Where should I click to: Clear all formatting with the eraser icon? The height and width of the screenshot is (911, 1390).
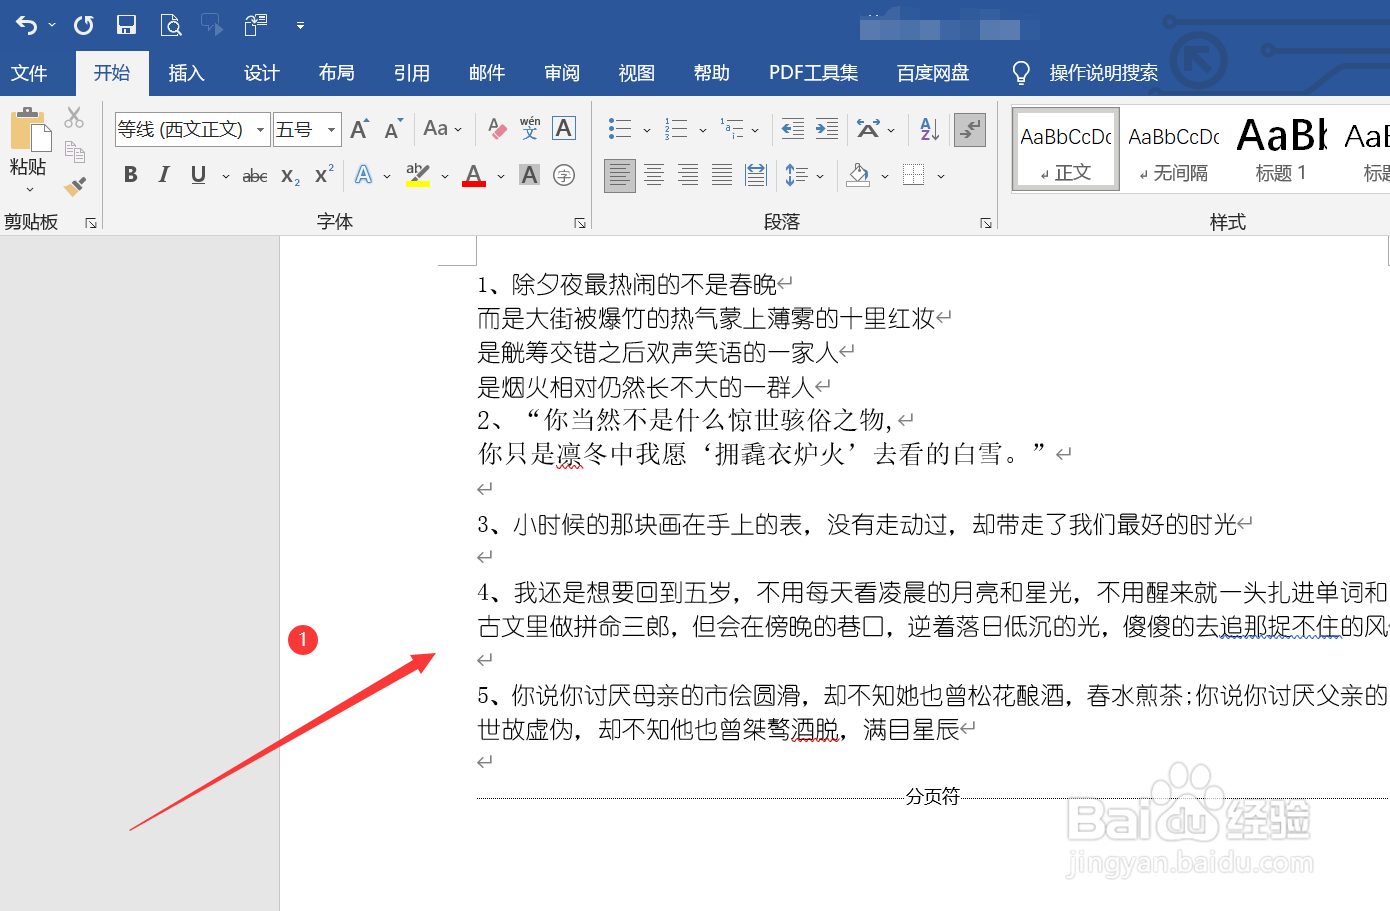[497, 128]
